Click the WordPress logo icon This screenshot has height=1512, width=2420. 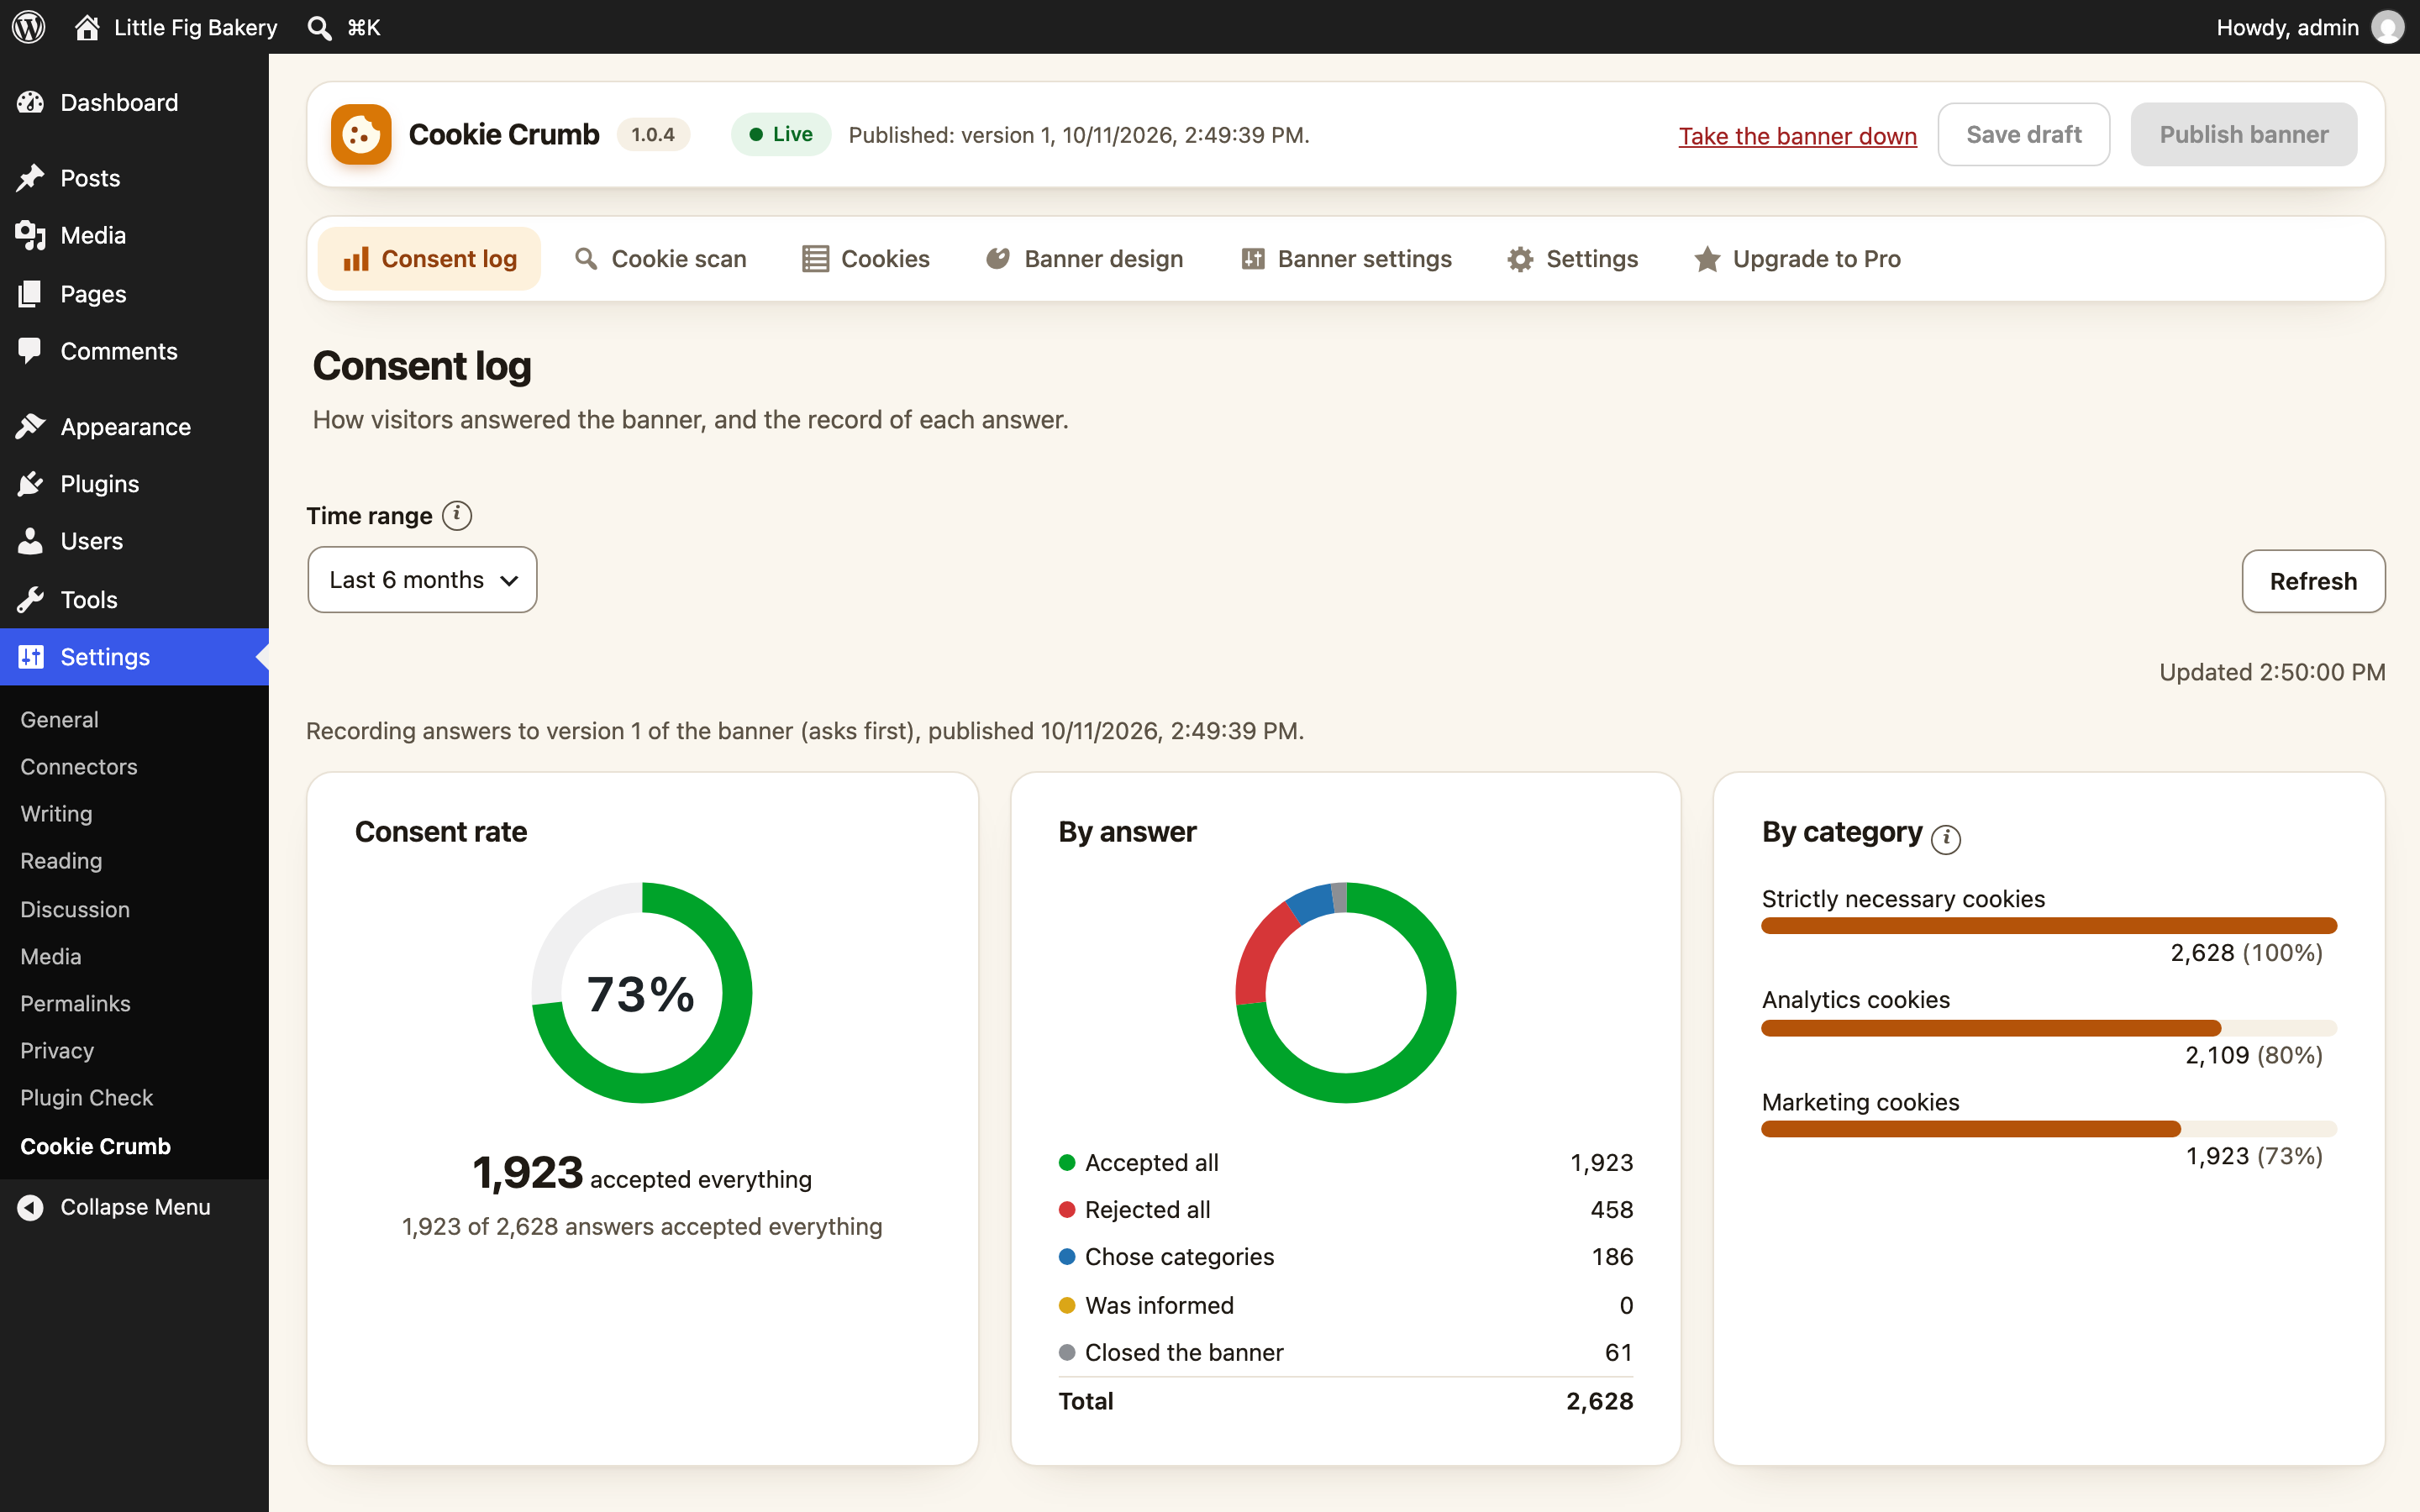pyautogui.click(x=29, y=27)
